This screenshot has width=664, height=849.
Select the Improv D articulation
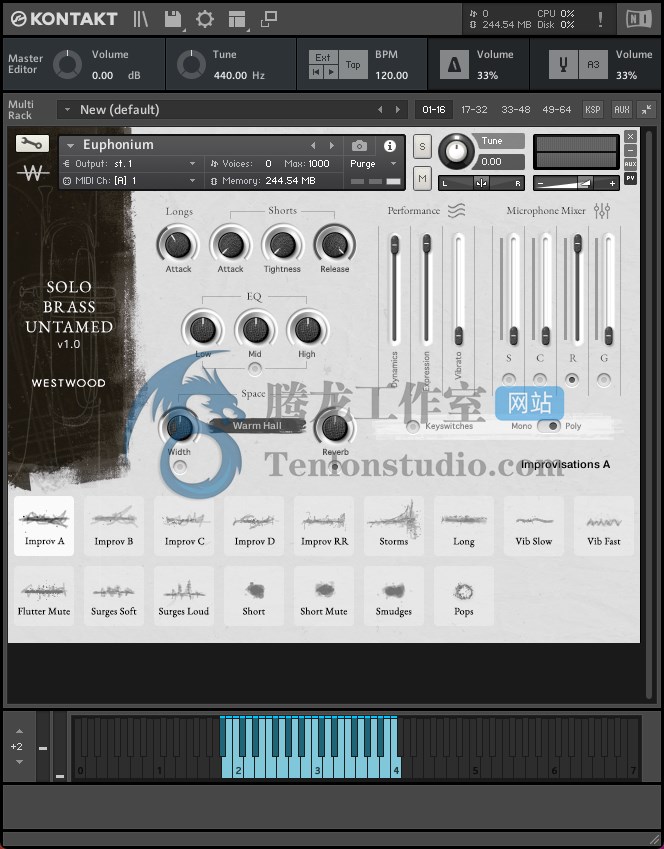tap(254, 525)
